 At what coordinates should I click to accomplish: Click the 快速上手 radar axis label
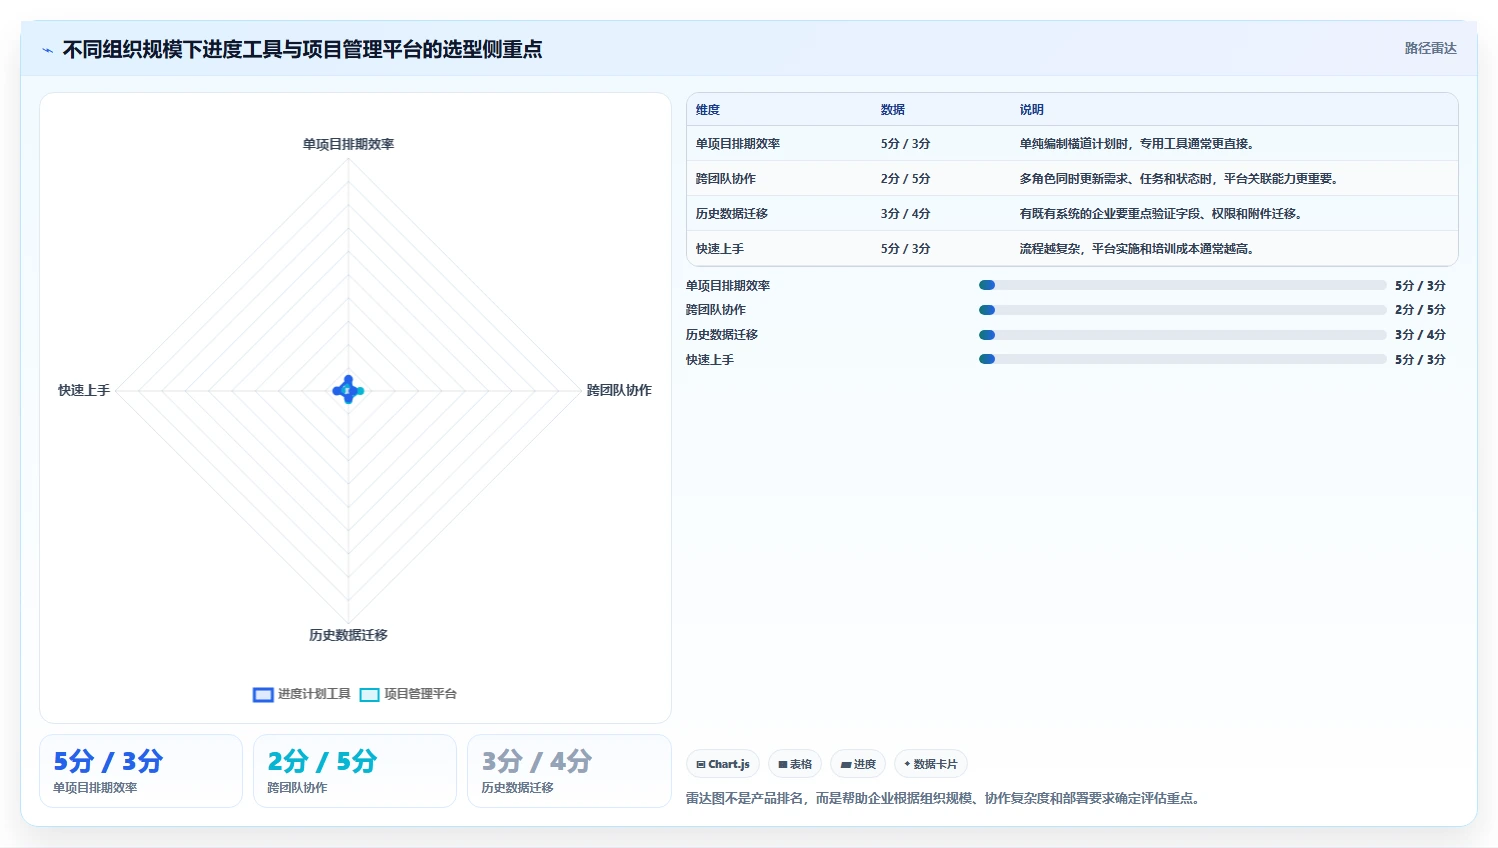(84, 390)
